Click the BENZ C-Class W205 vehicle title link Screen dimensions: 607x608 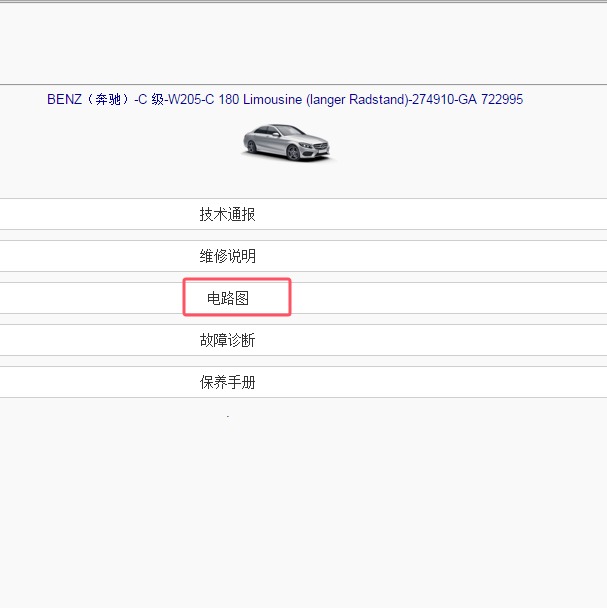(x=285, y=99)
